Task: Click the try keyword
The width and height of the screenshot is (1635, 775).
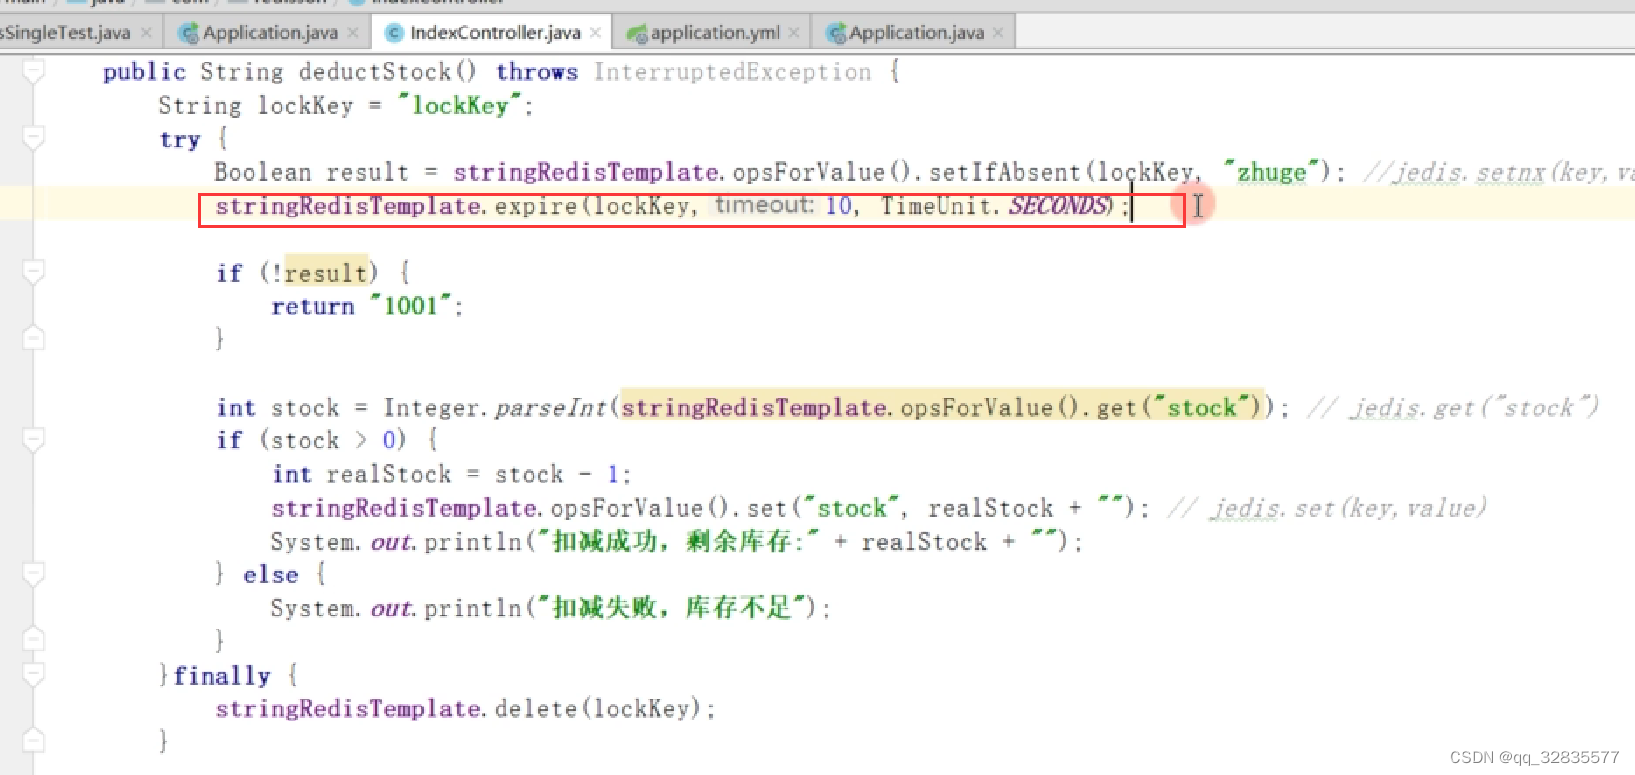Action: click(180, 139)
